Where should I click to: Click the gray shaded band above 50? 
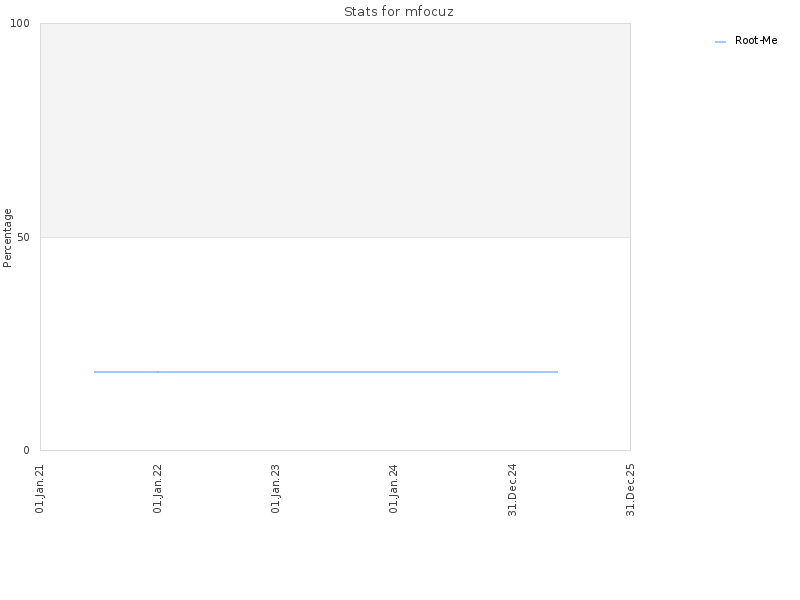pos(335,130)
